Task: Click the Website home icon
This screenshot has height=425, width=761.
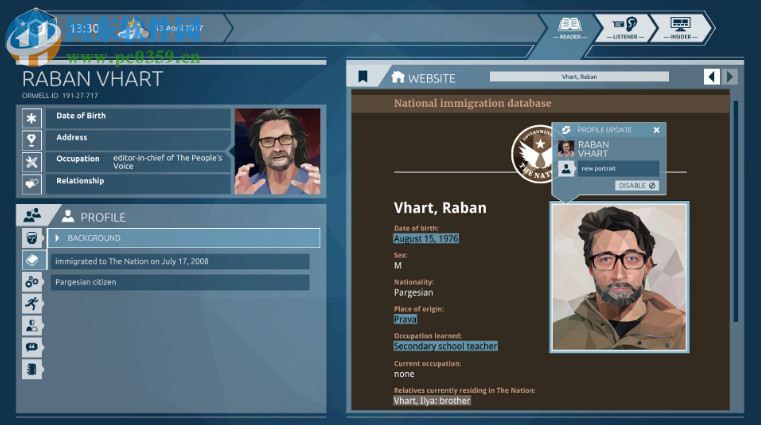Action: click(398, 77)
